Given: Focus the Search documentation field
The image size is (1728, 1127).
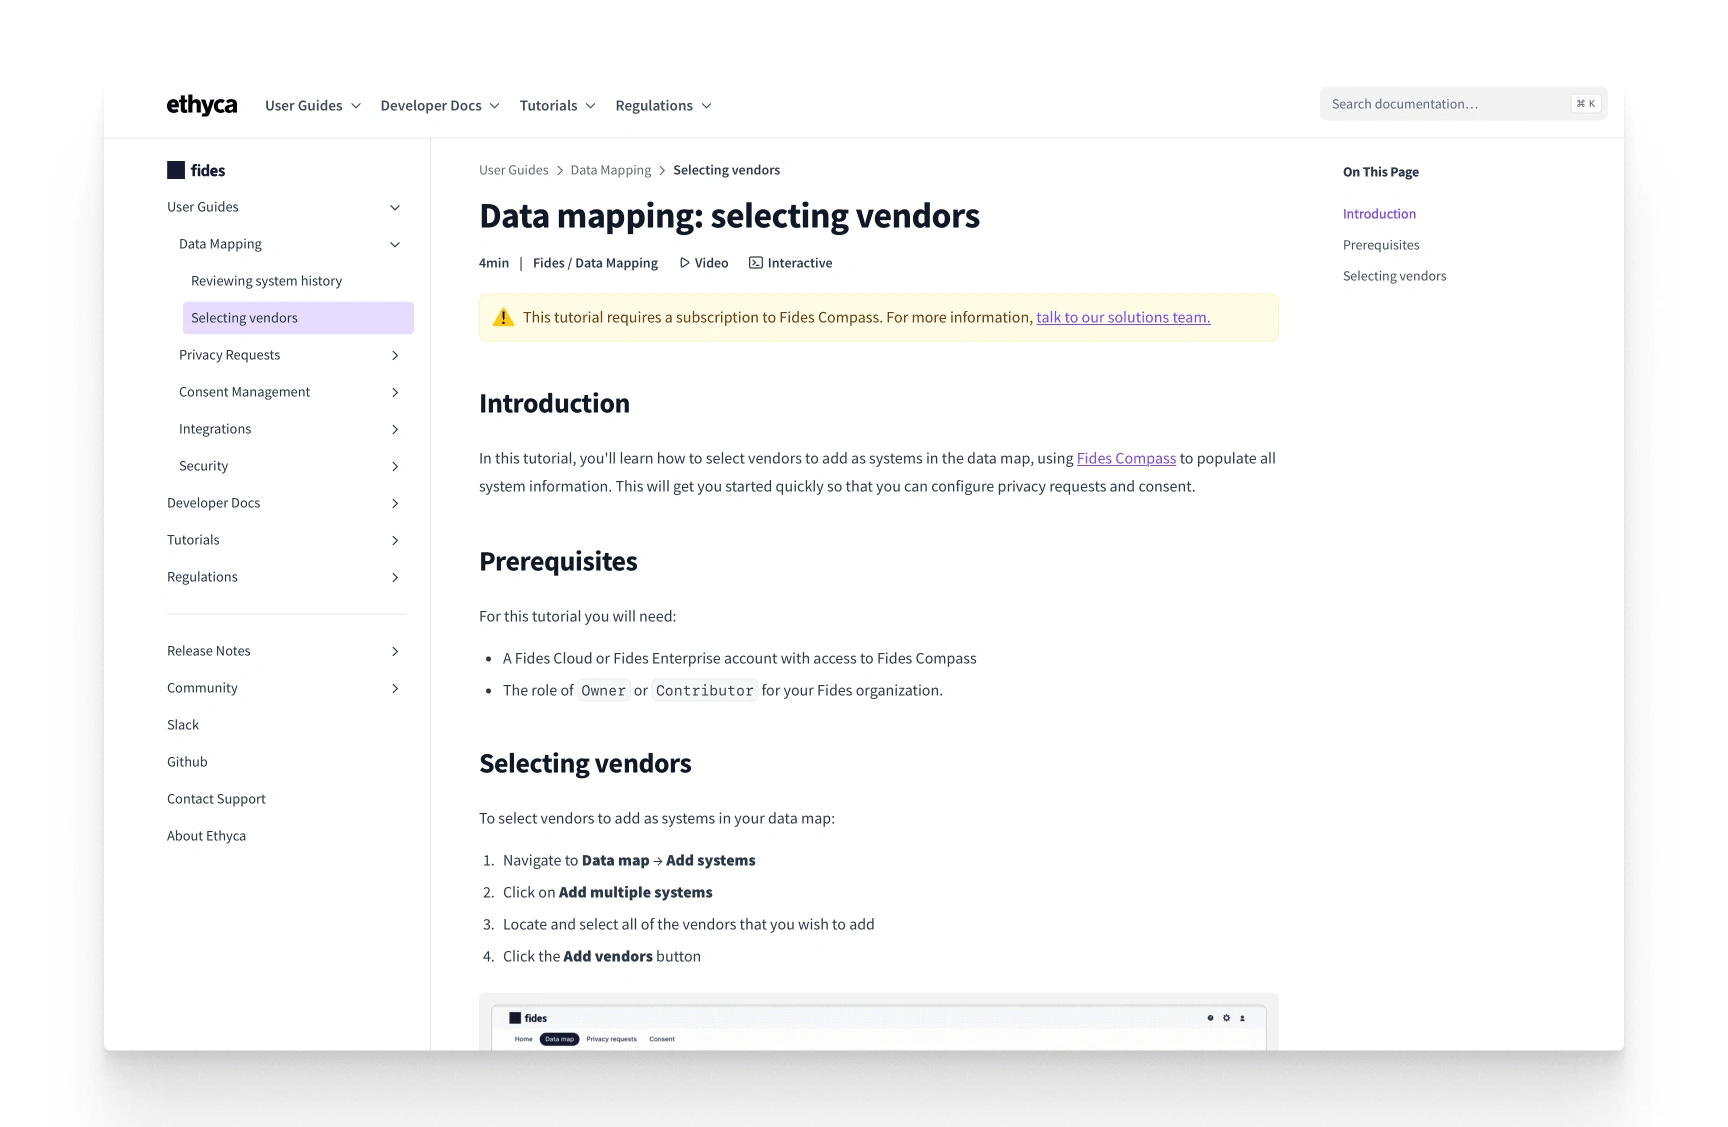Looking at the screenshot, I should (1463, 104).
